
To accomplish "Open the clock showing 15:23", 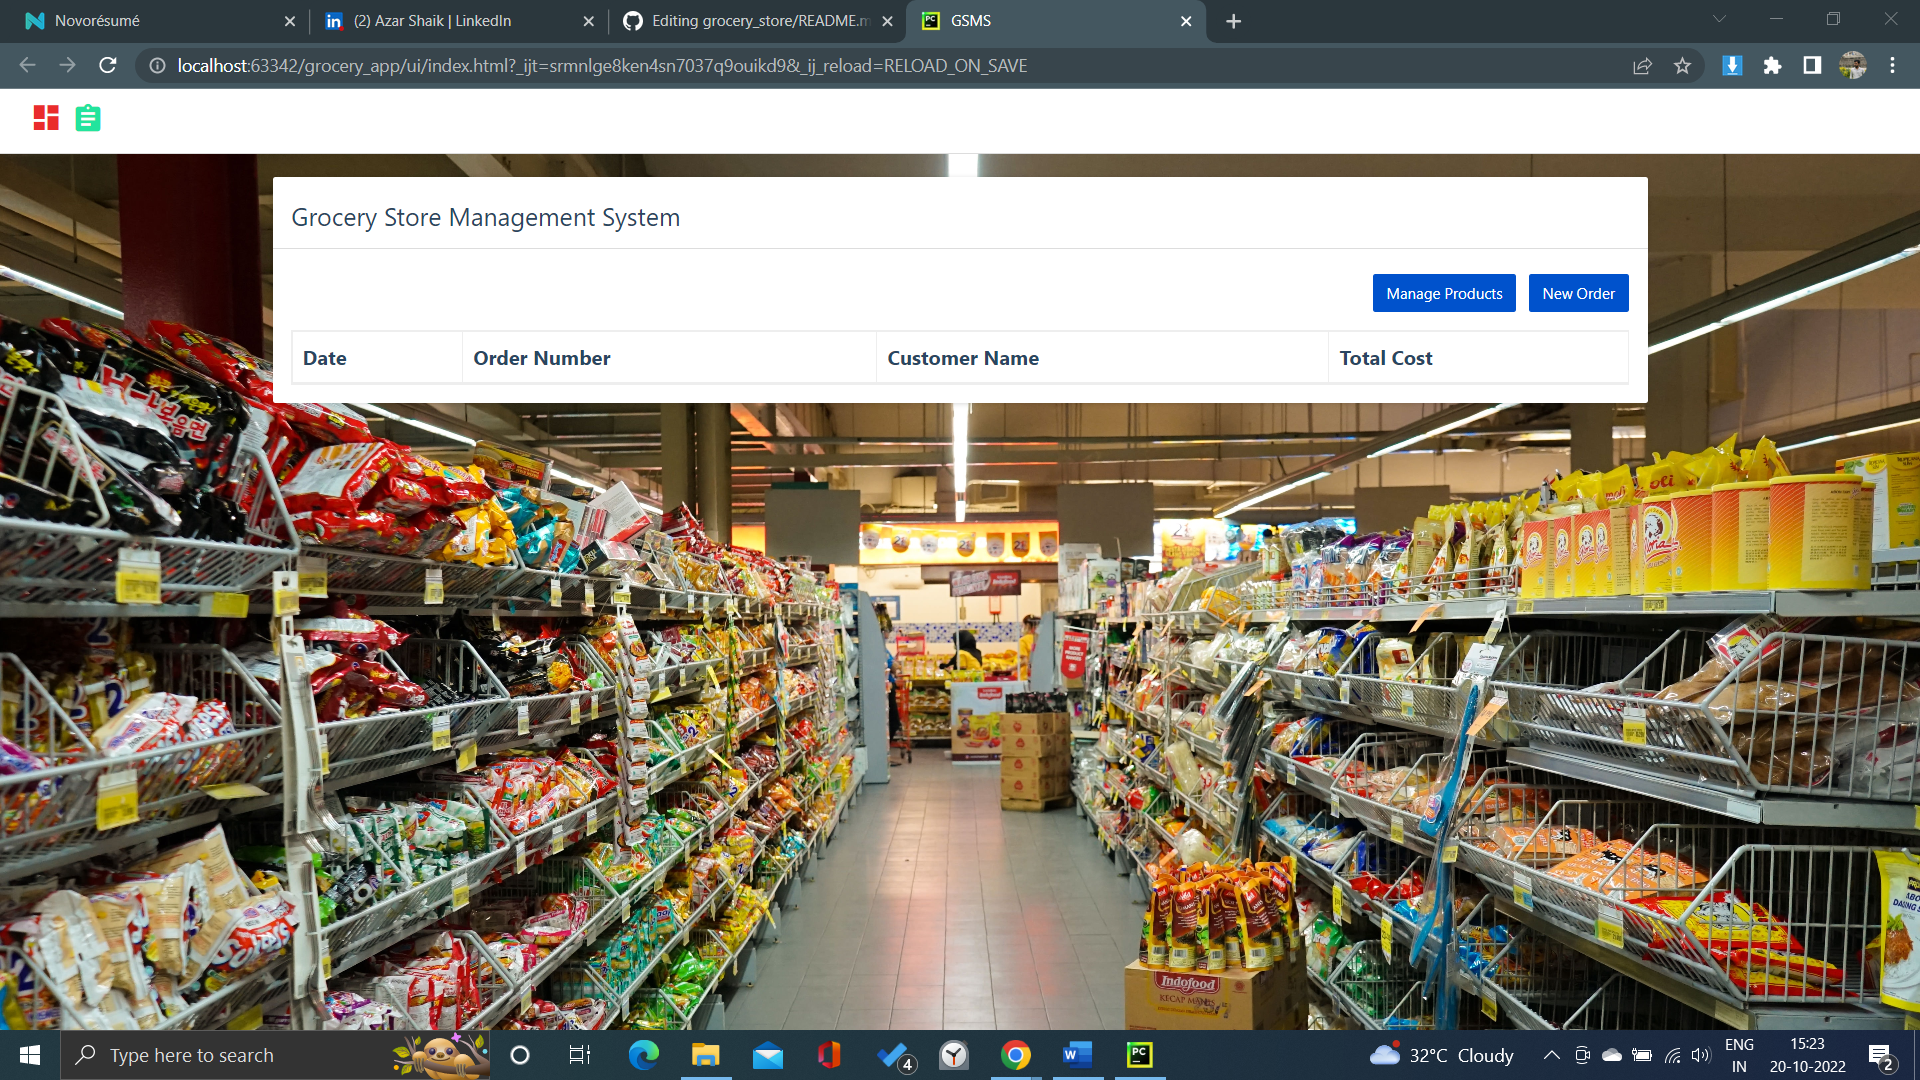I will (x=1807, y=1055).
